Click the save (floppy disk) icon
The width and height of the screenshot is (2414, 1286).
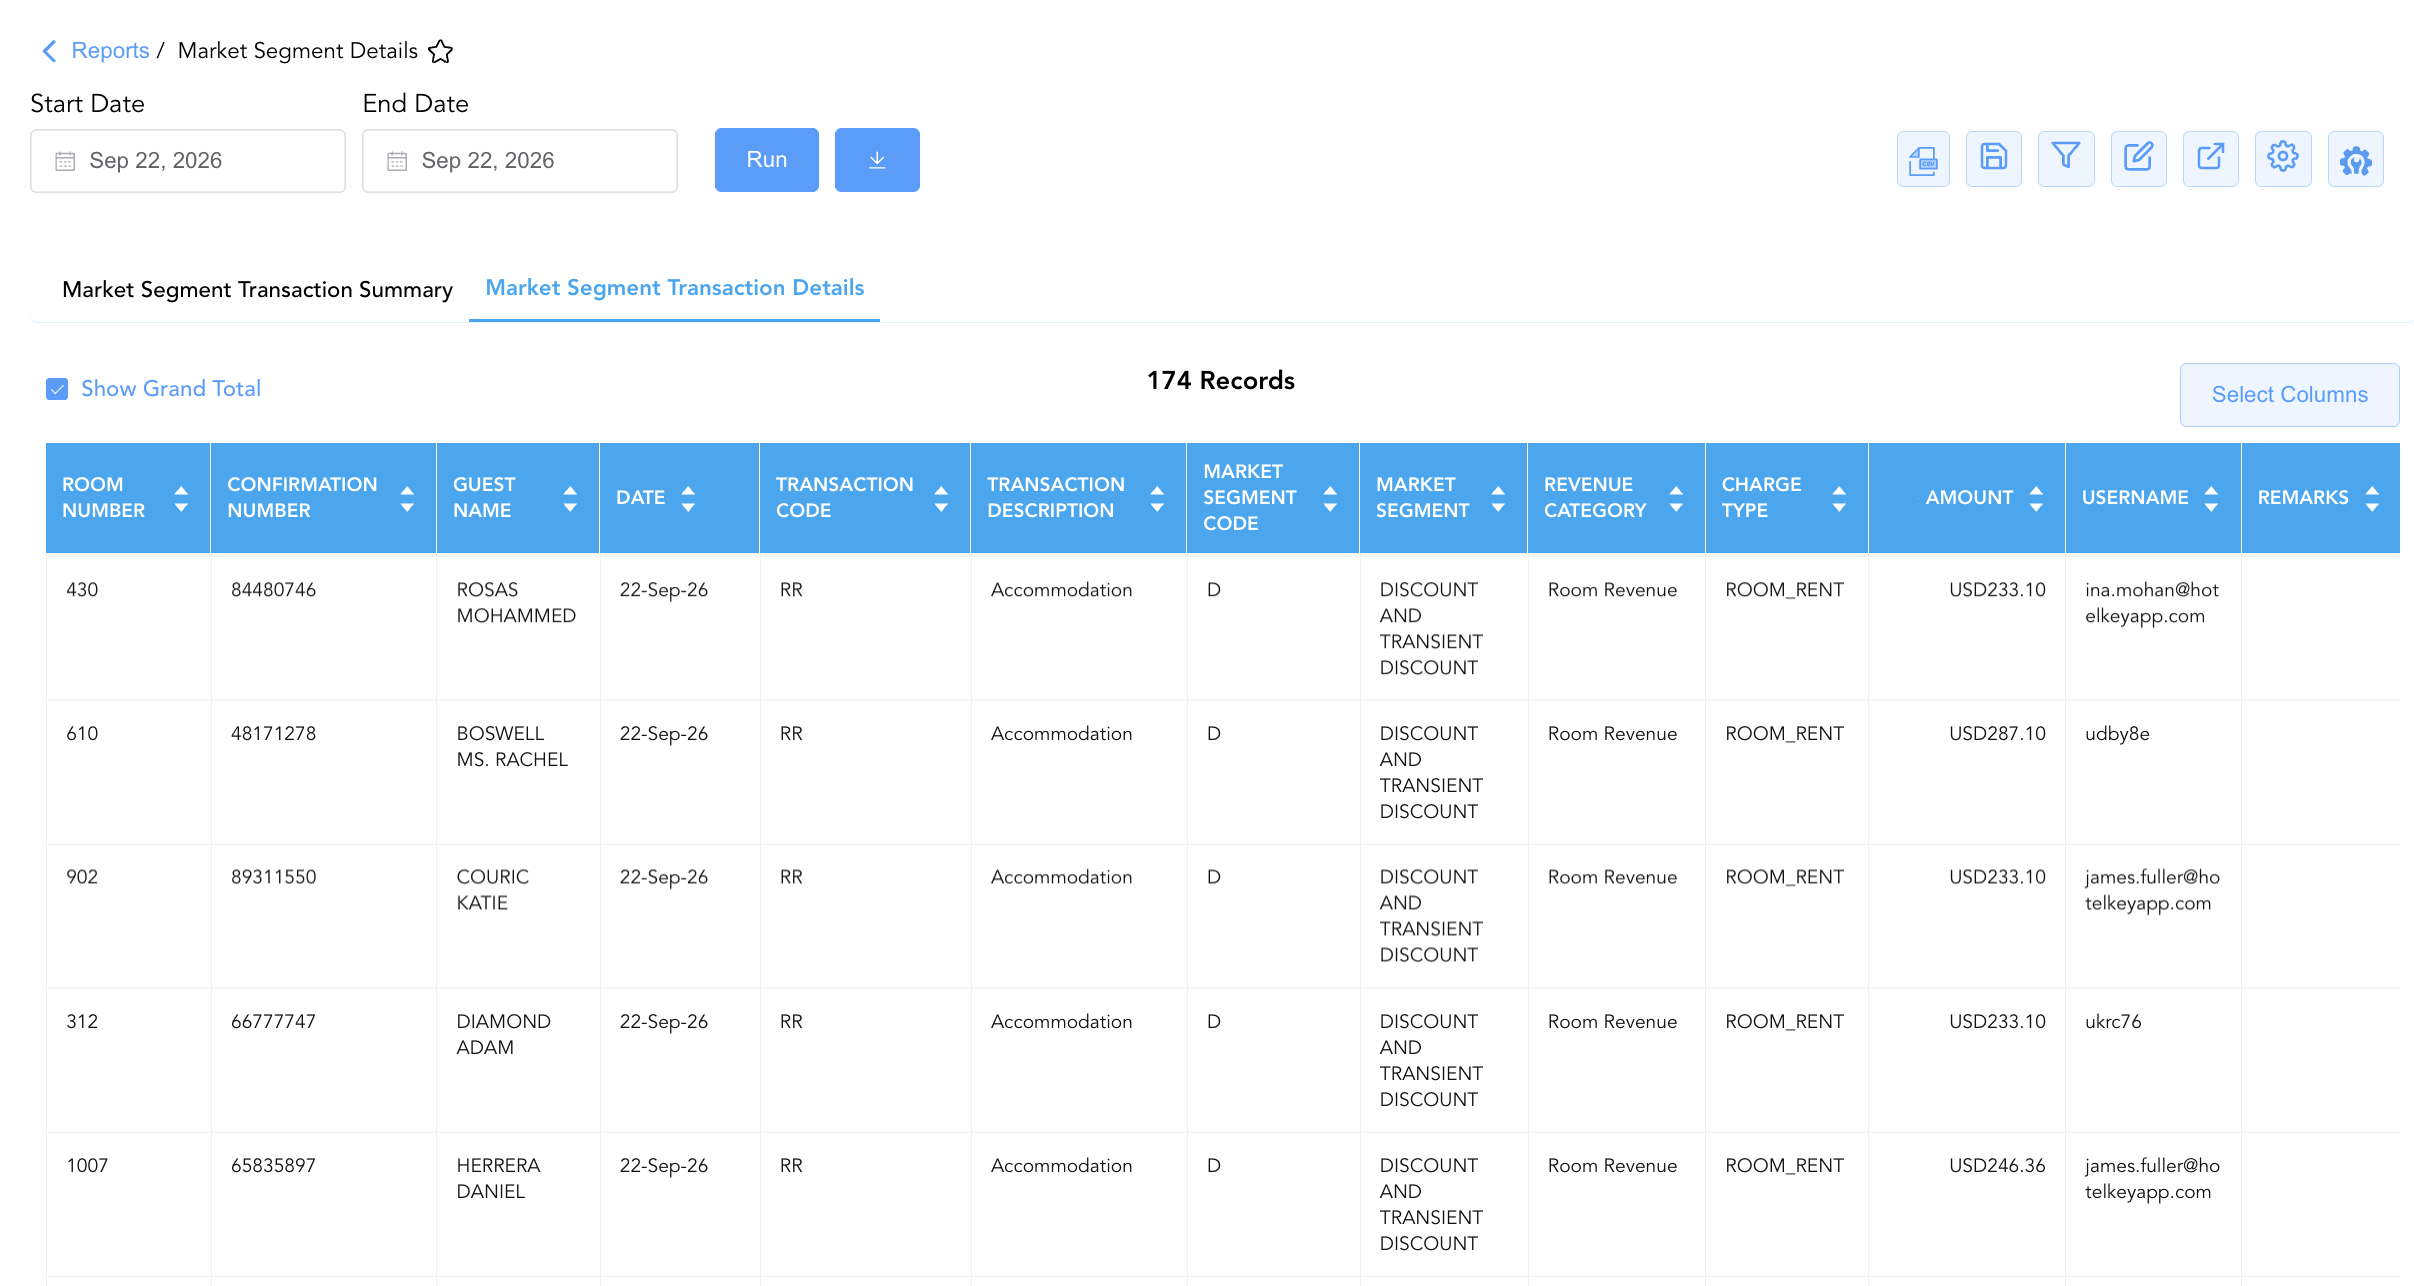(1994, 159)
